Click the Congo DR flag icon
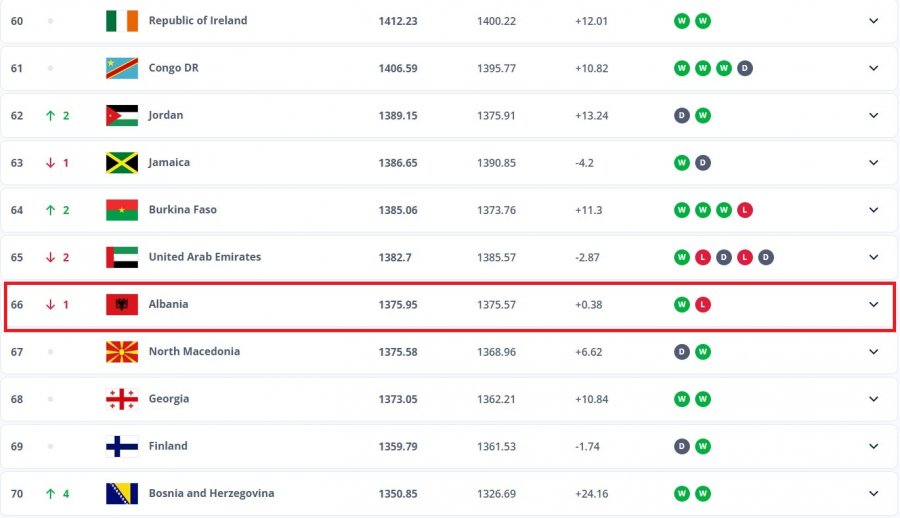The image size is (900, 518). click(122, 68)
